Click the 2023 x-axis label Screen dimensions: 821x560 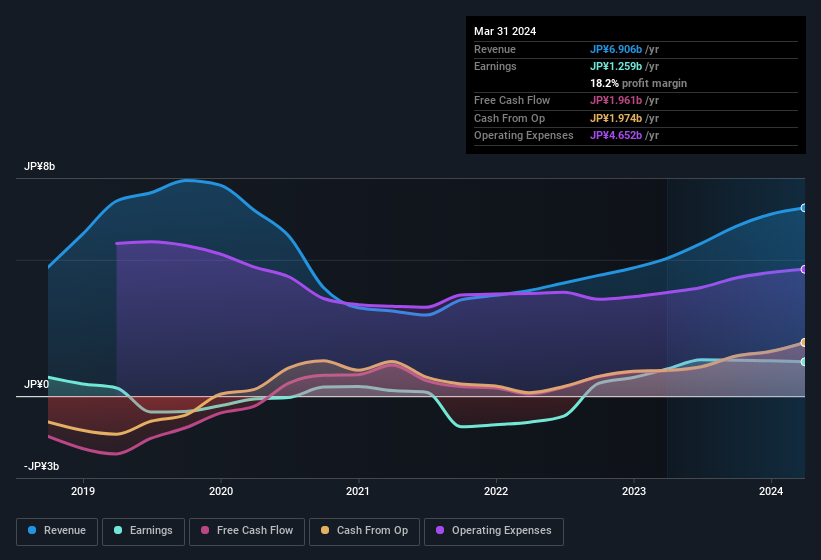634,491
